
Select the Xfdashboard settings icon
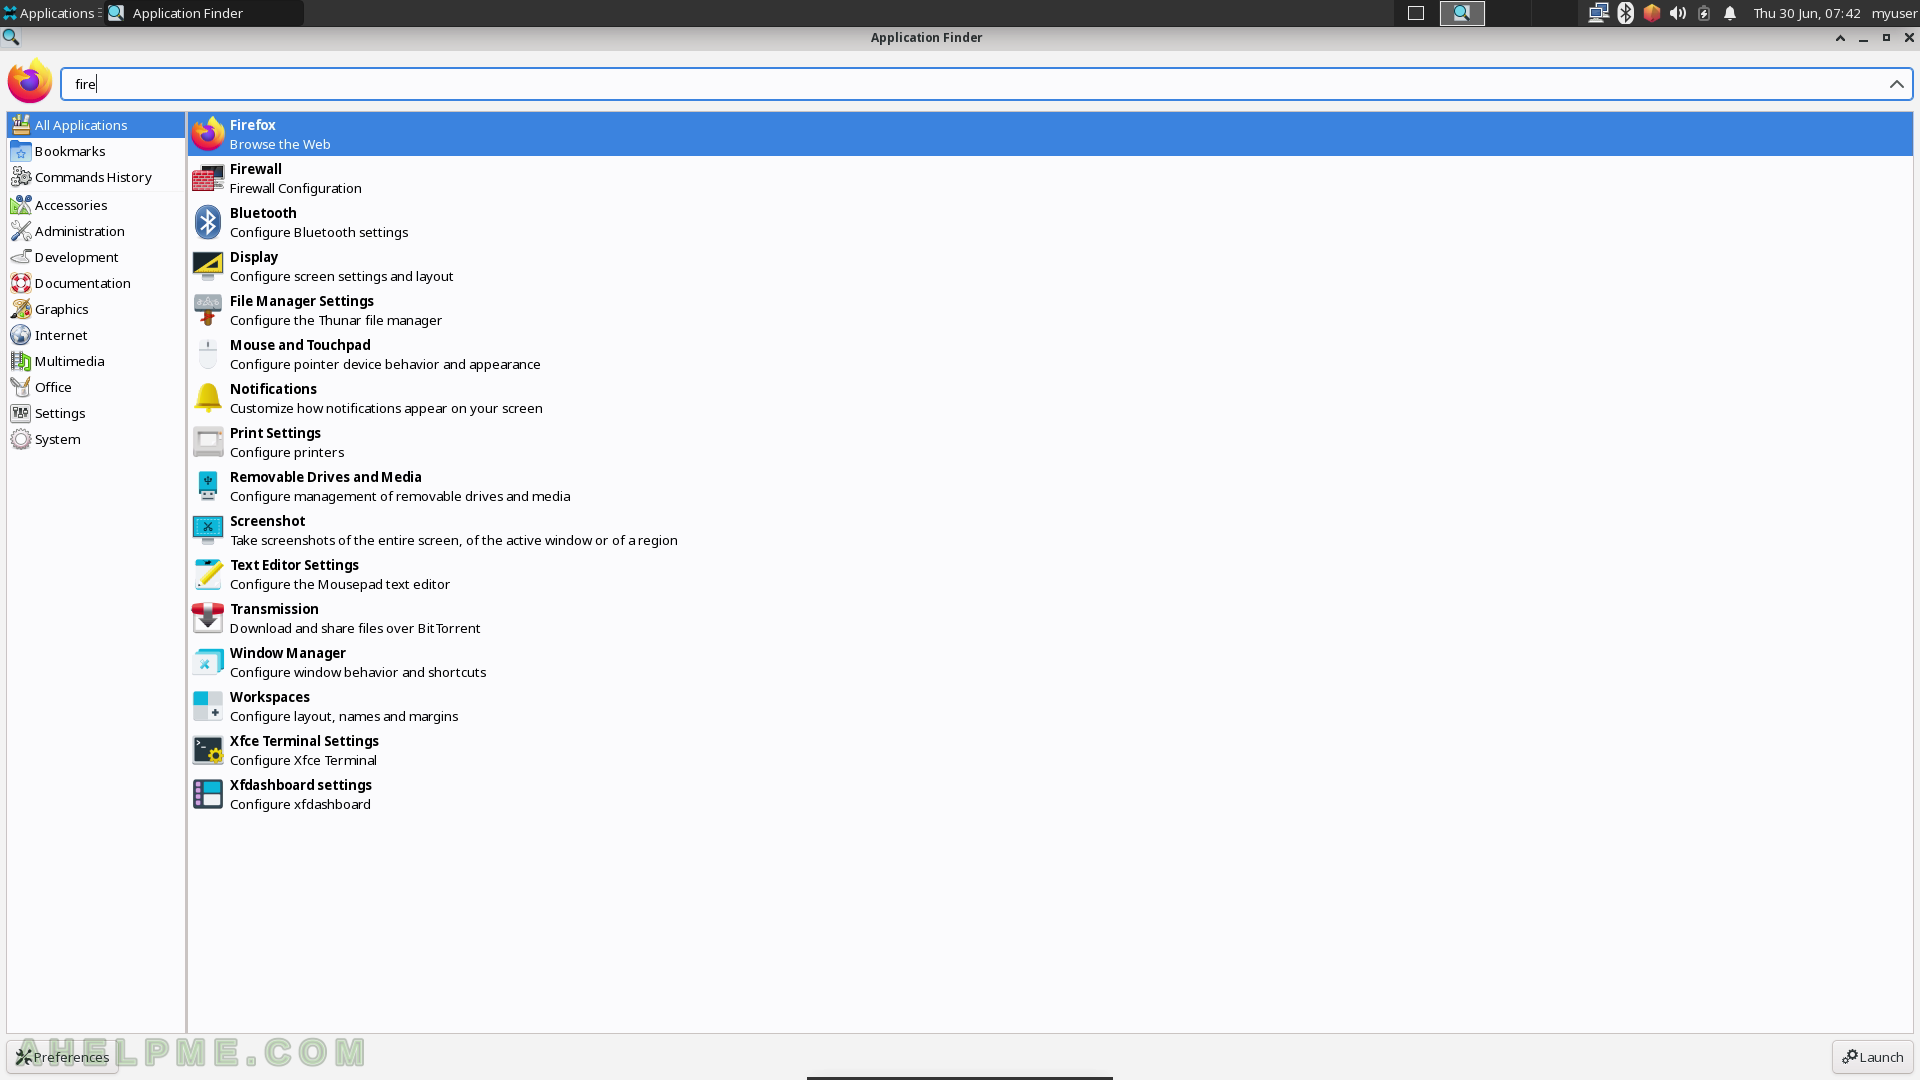[208, 794]
